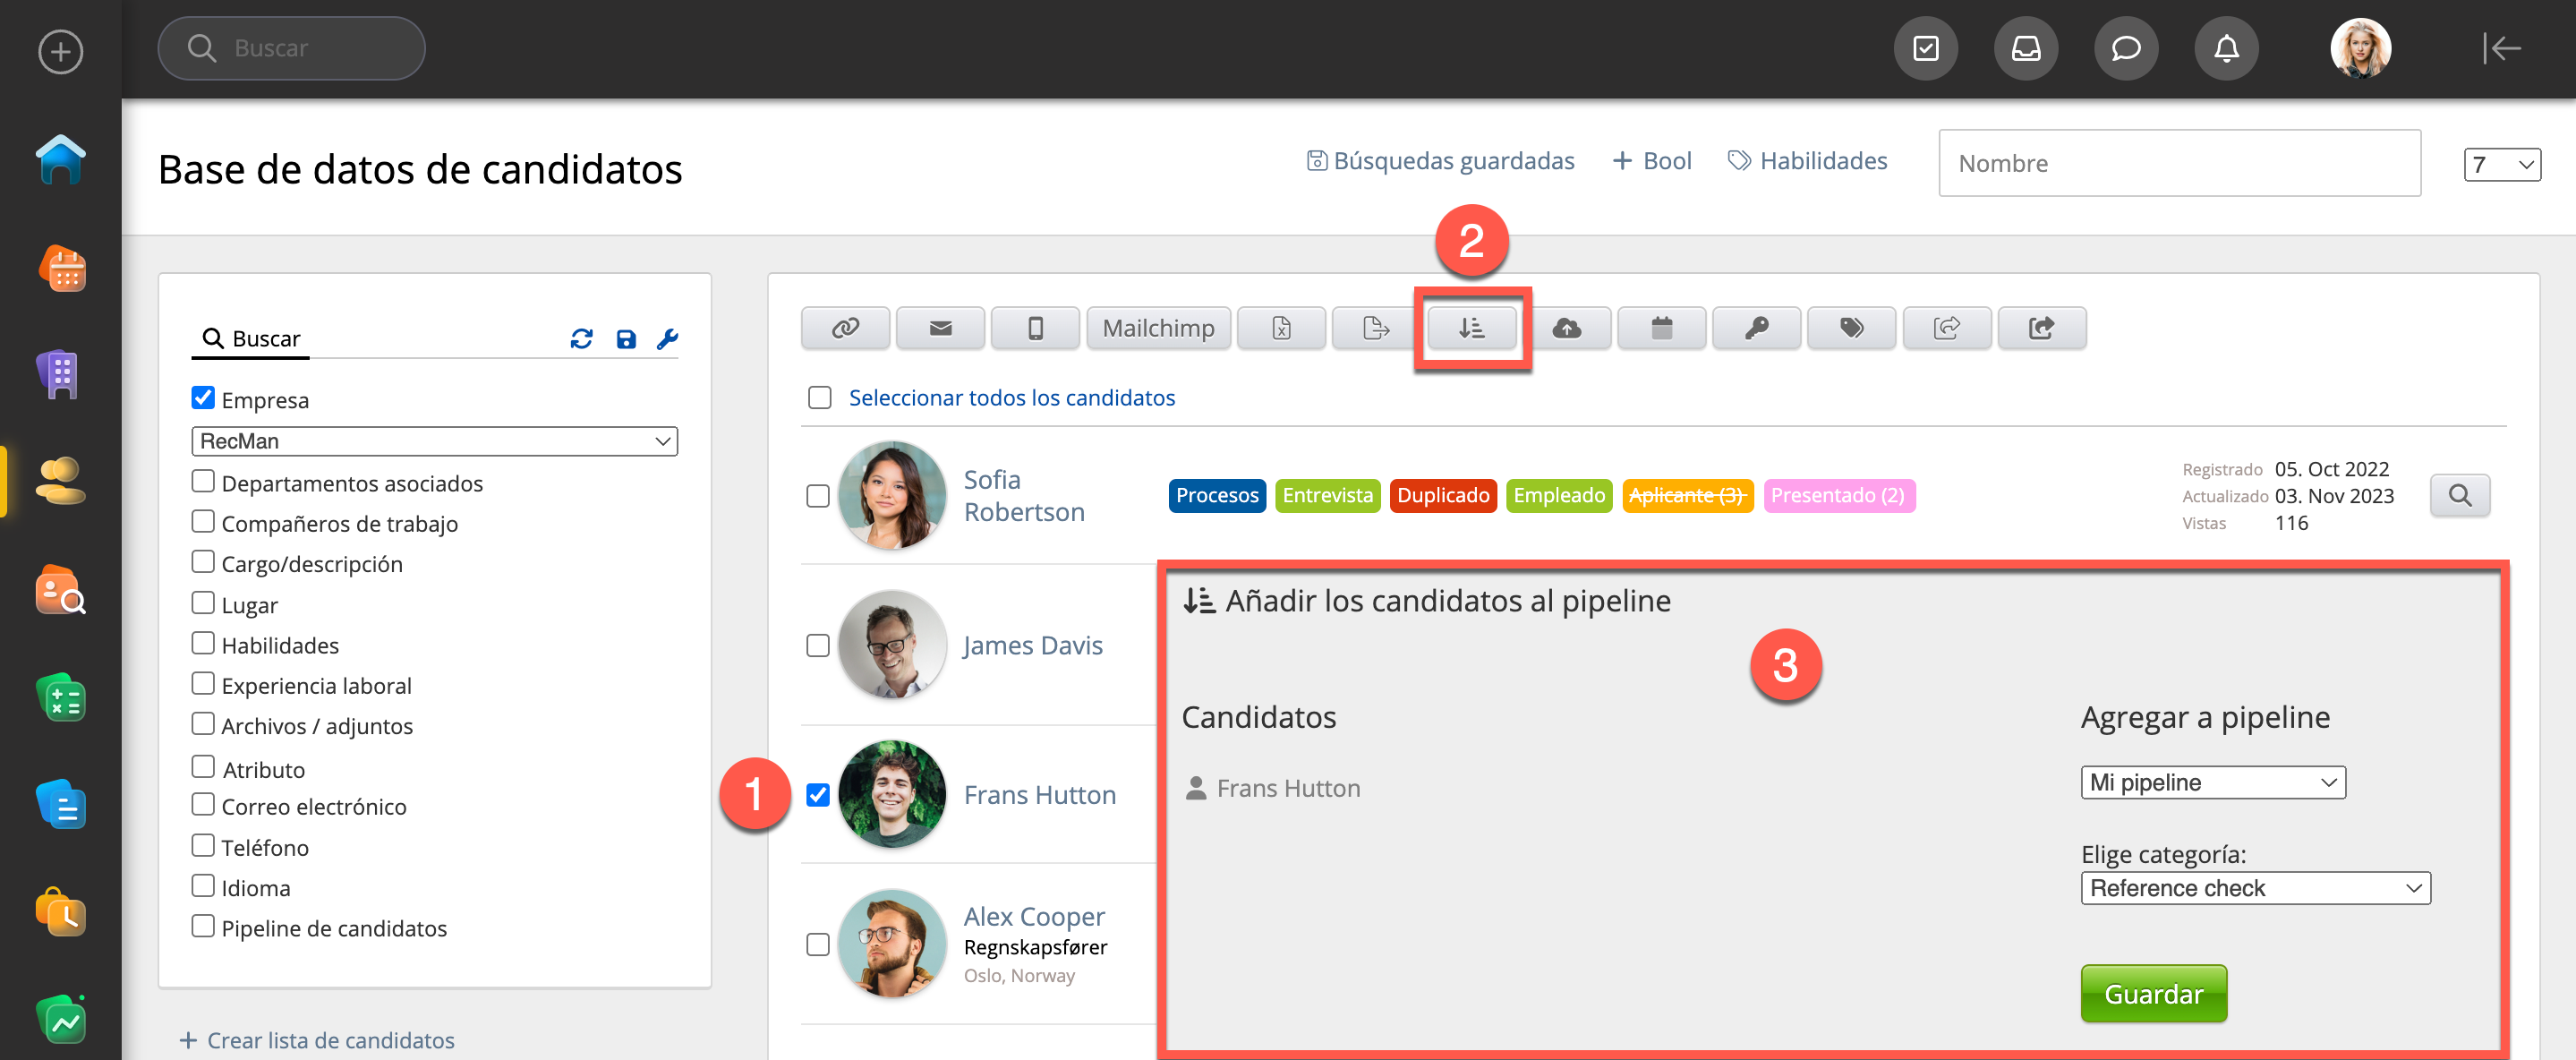Click the pink Presentado (2) tag
Screen dimensions: 2576x1060
pyautogui.click(x=1838, y=496)
